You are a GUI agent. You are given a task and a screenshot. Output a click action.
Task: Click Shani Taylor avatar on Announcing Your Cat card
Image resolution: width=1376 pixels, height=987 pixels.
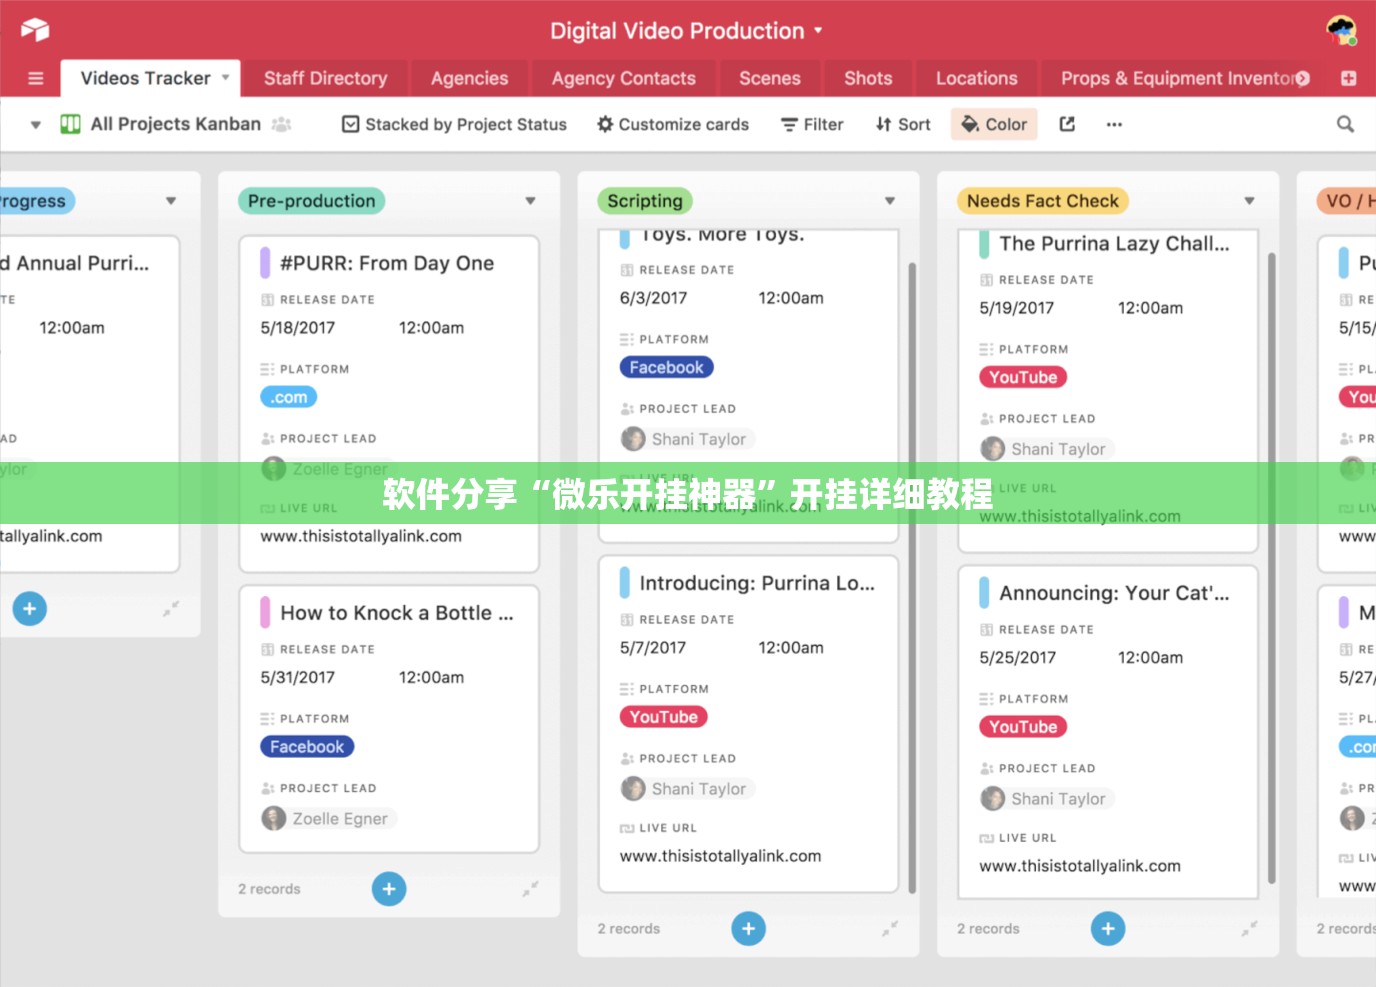point(992,799)
